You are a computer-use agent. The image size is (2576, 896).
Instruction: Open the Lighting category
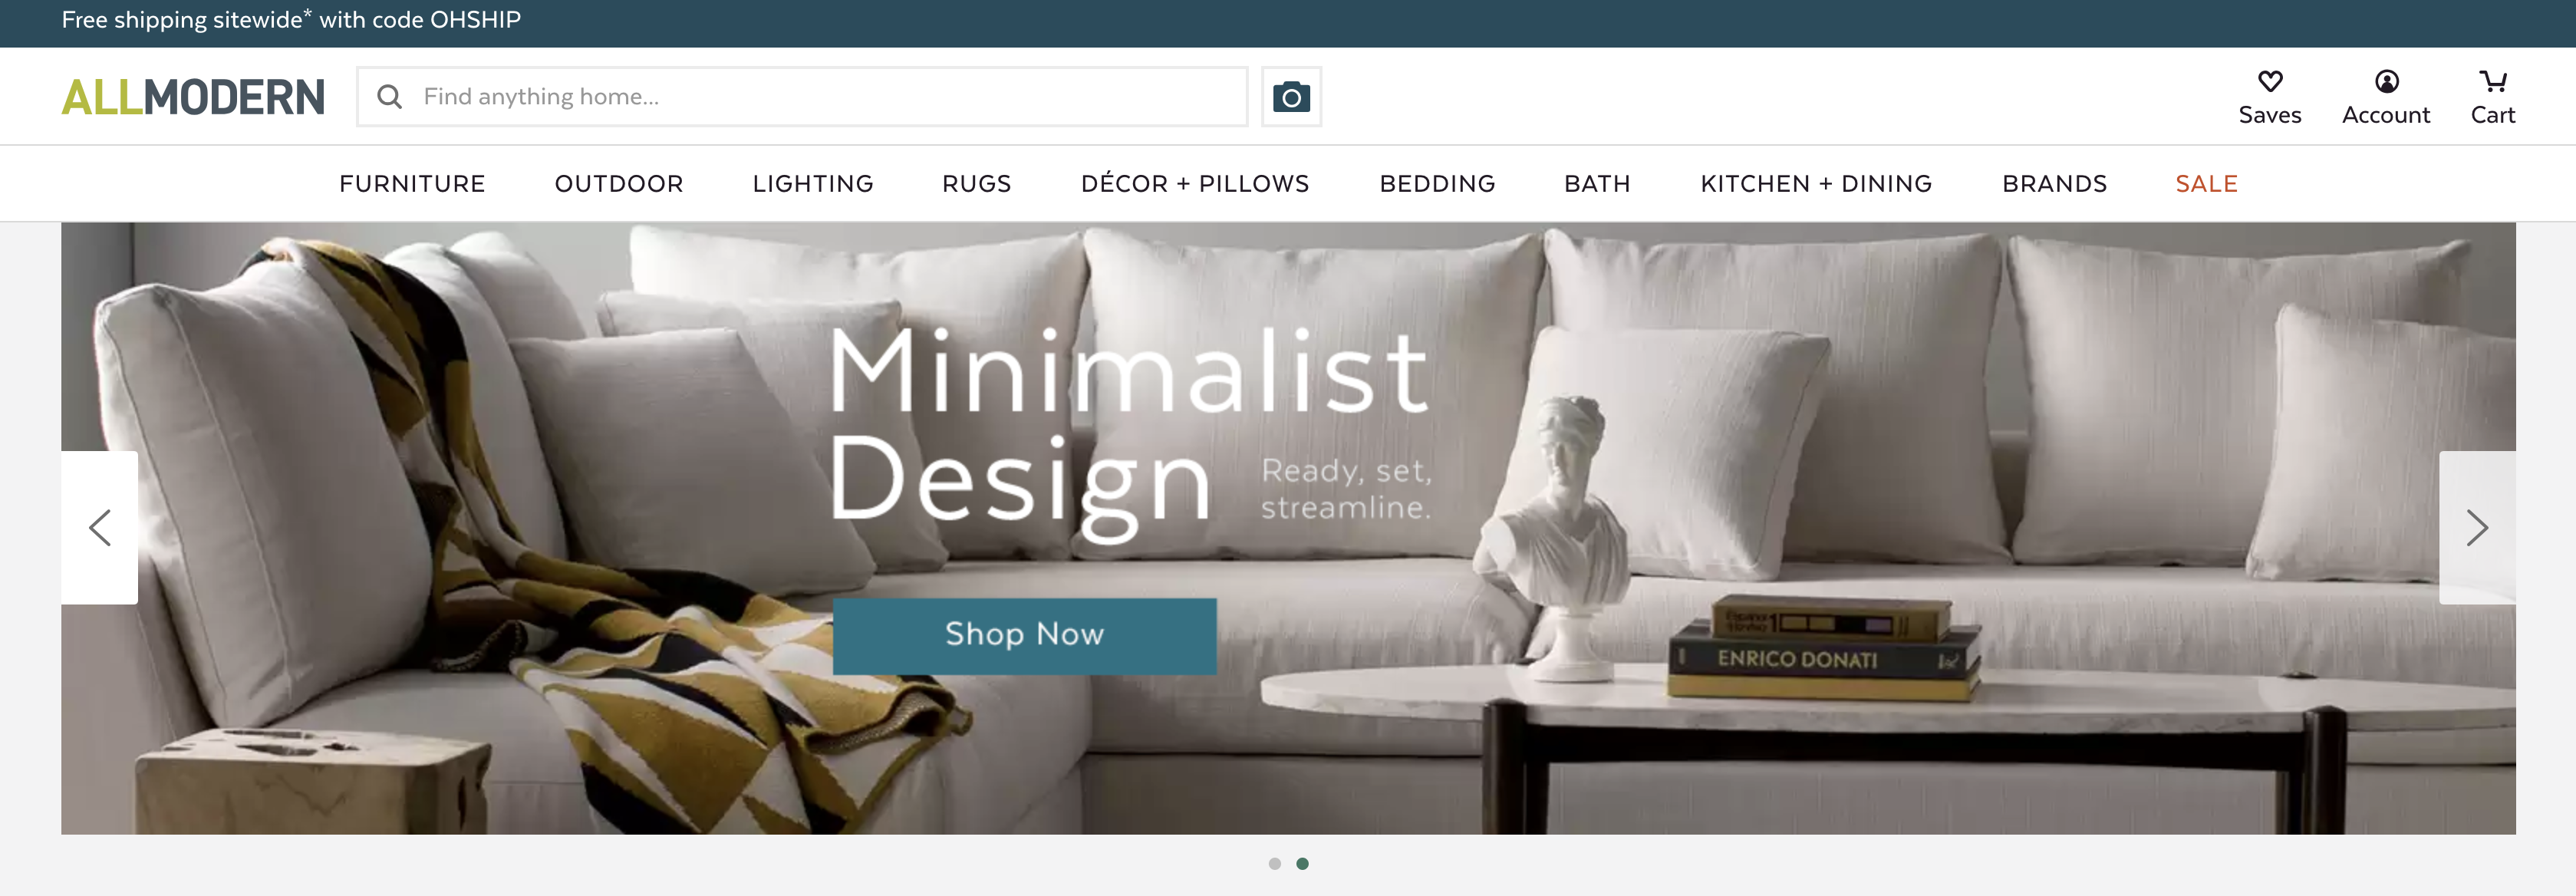point(813,184)
